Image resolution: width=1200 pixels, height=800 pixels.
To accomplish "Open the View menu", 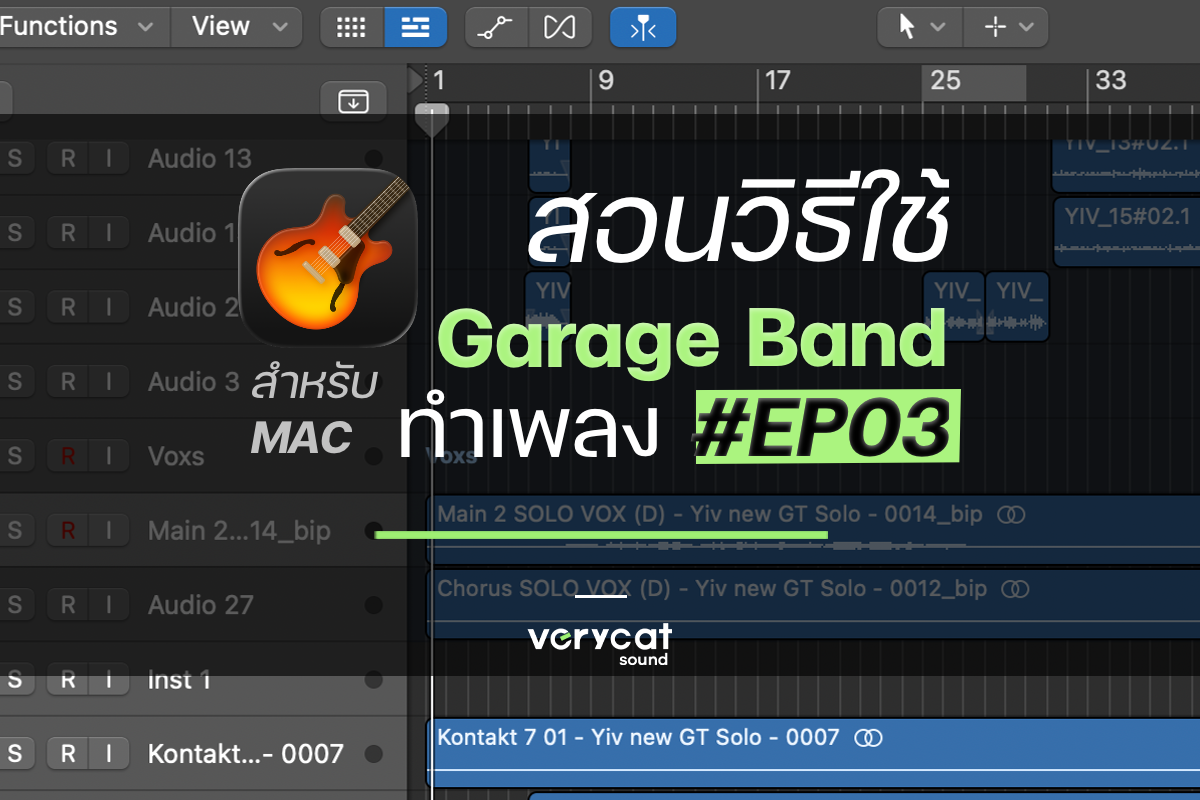I will (236, 26).
